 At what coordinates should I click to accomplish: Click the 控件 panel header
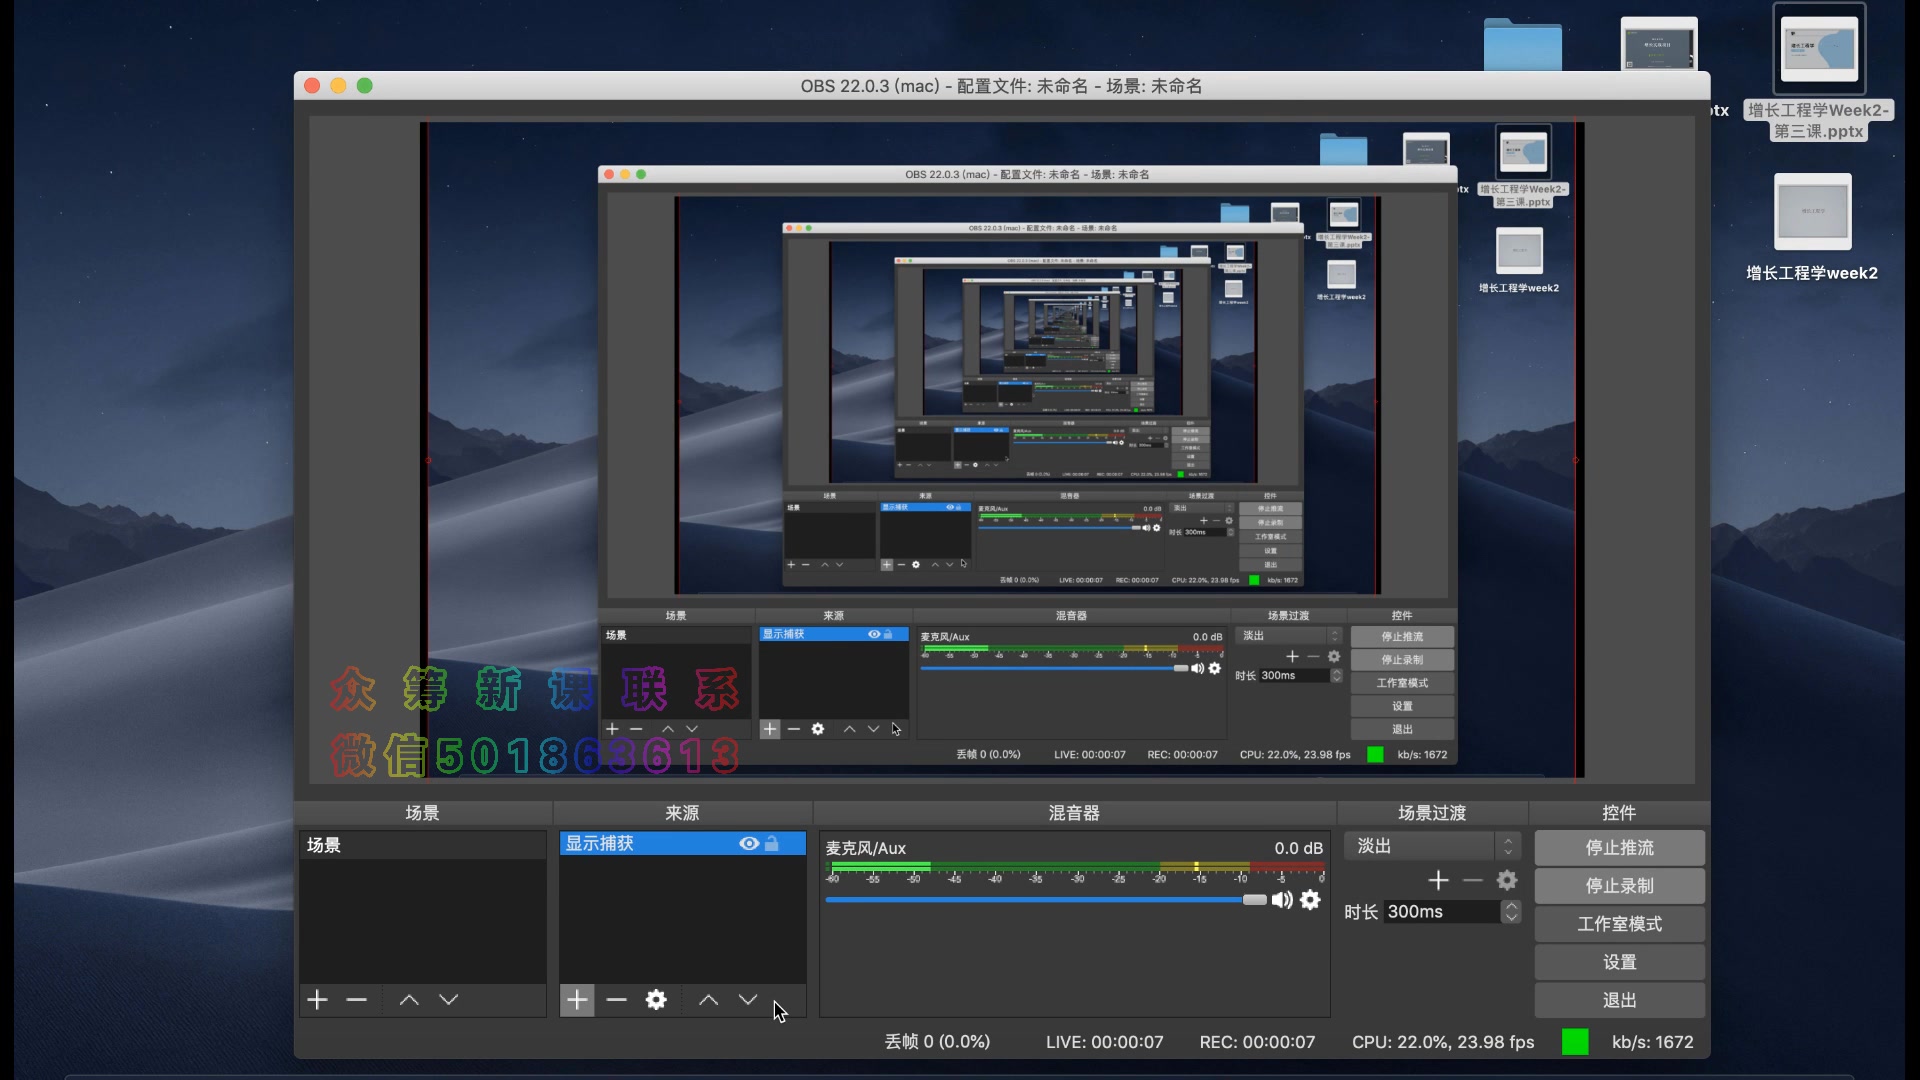[1619, 813]
